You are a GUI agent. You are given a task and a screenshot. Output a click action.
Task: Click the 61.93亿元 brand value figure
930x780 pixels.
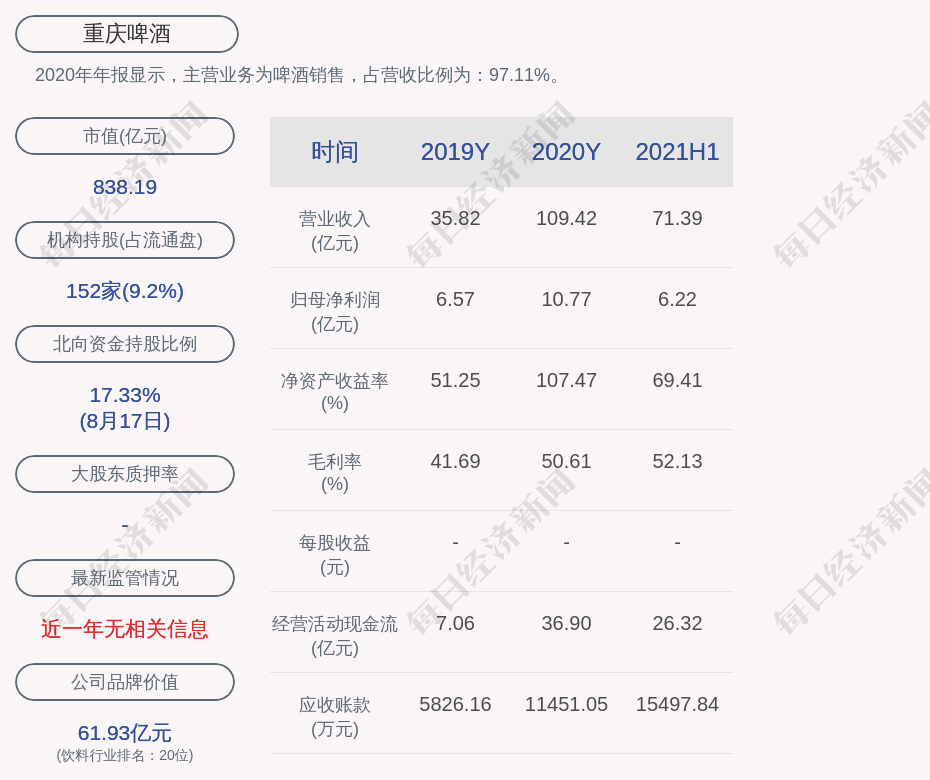pos(124,733)
